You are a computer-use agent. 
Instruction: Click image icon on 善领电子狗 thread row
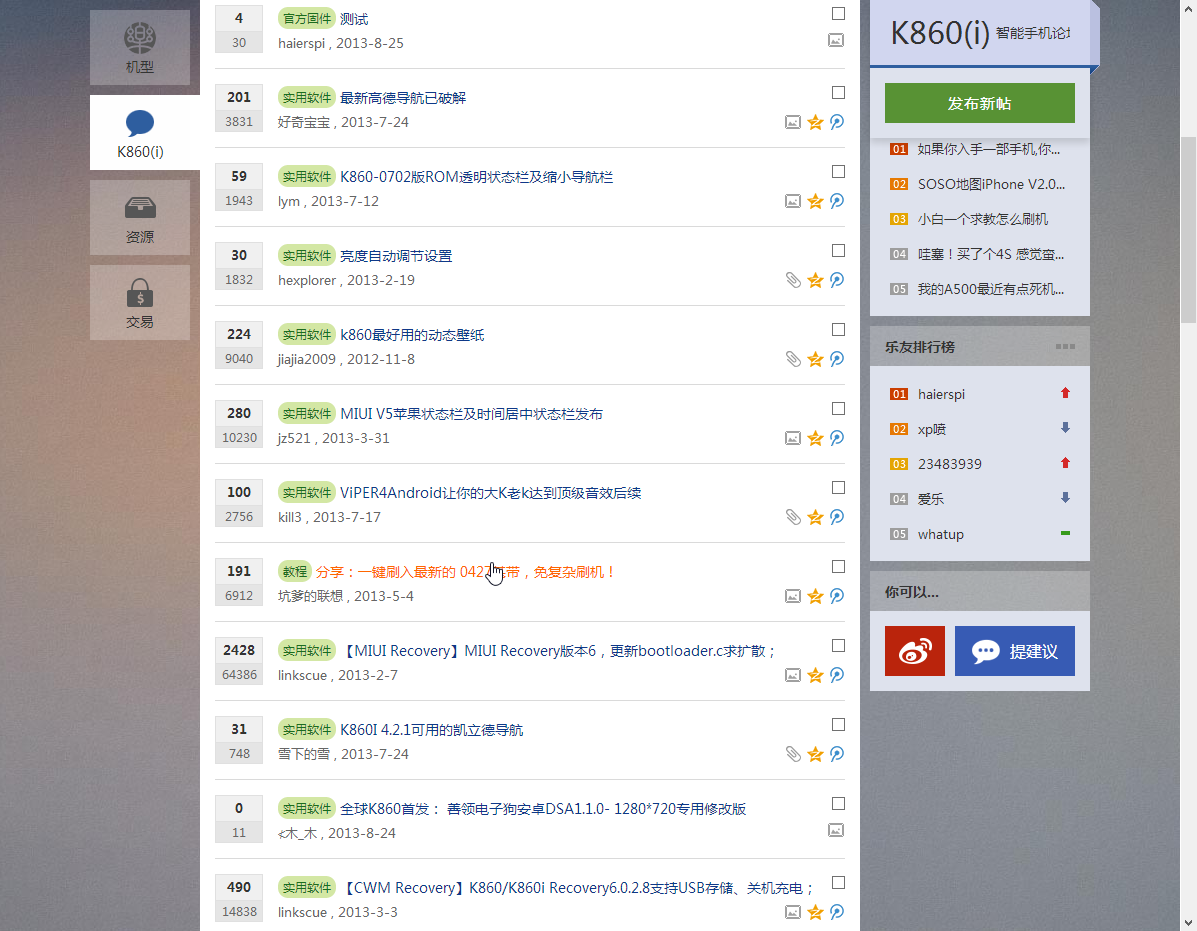(x=836, y=830)
